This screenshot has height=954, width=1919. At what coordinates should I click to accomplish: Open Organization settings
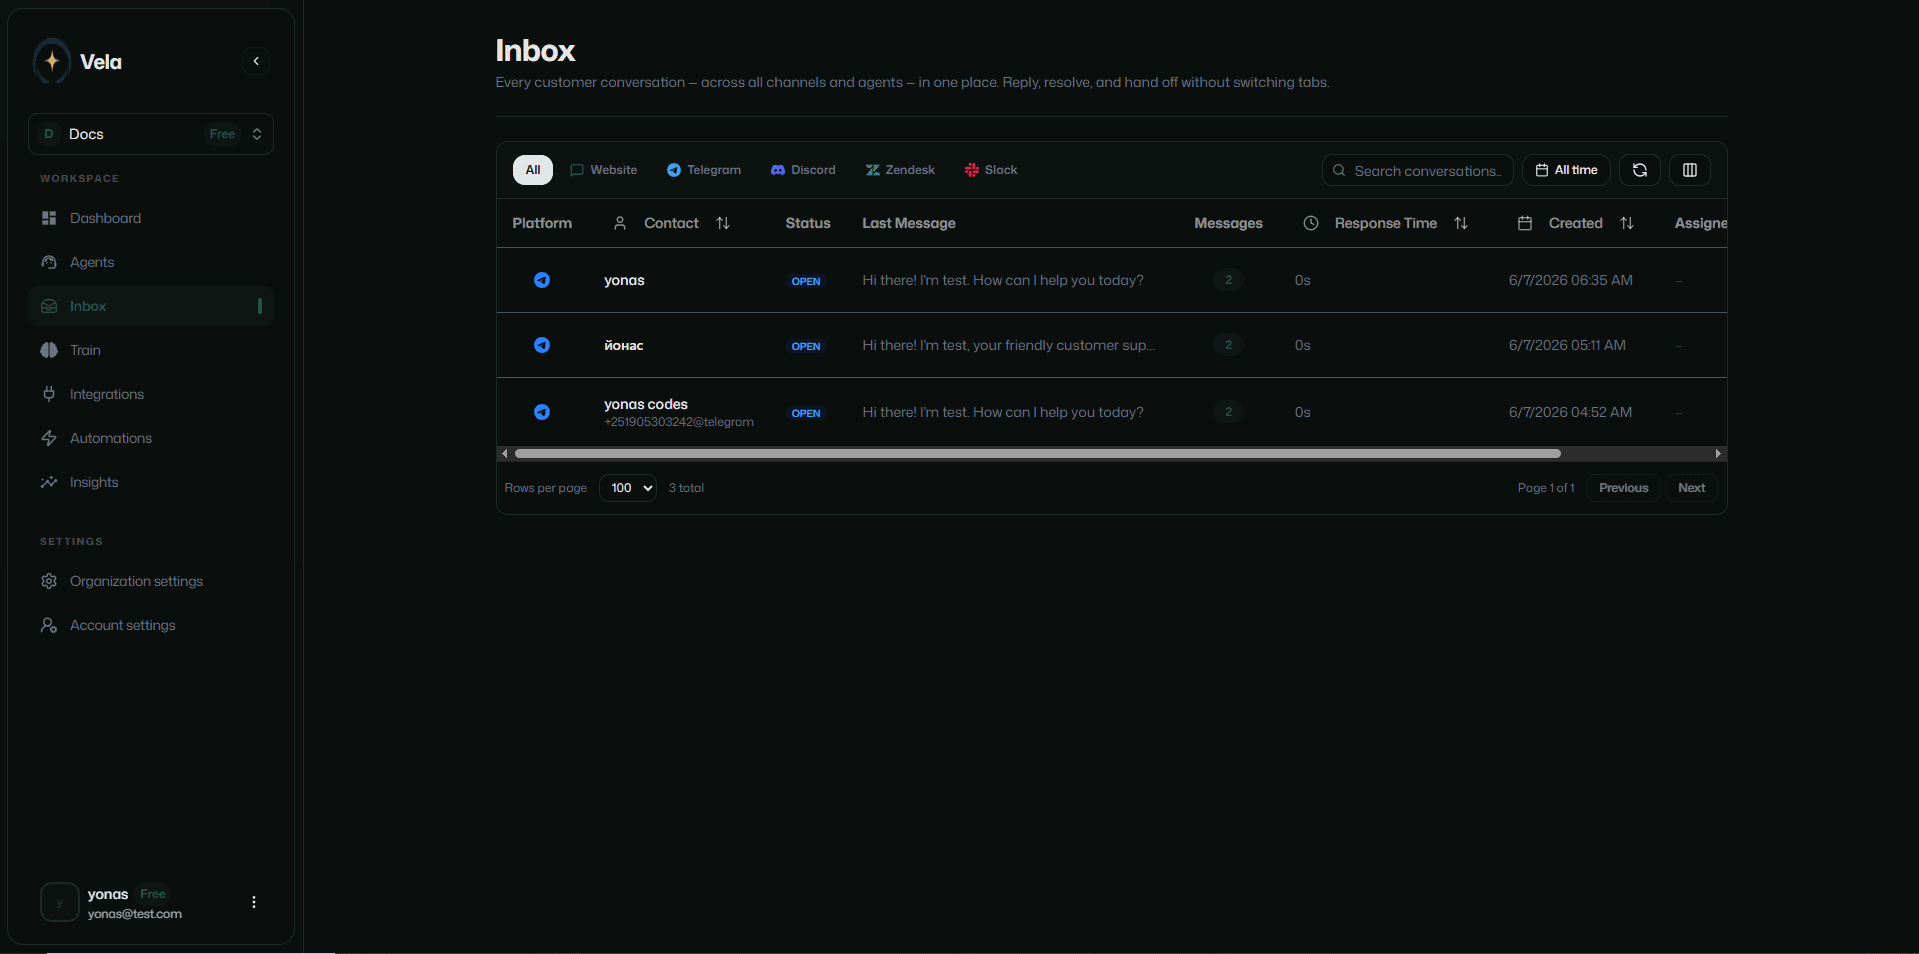[x=151, y=581]
